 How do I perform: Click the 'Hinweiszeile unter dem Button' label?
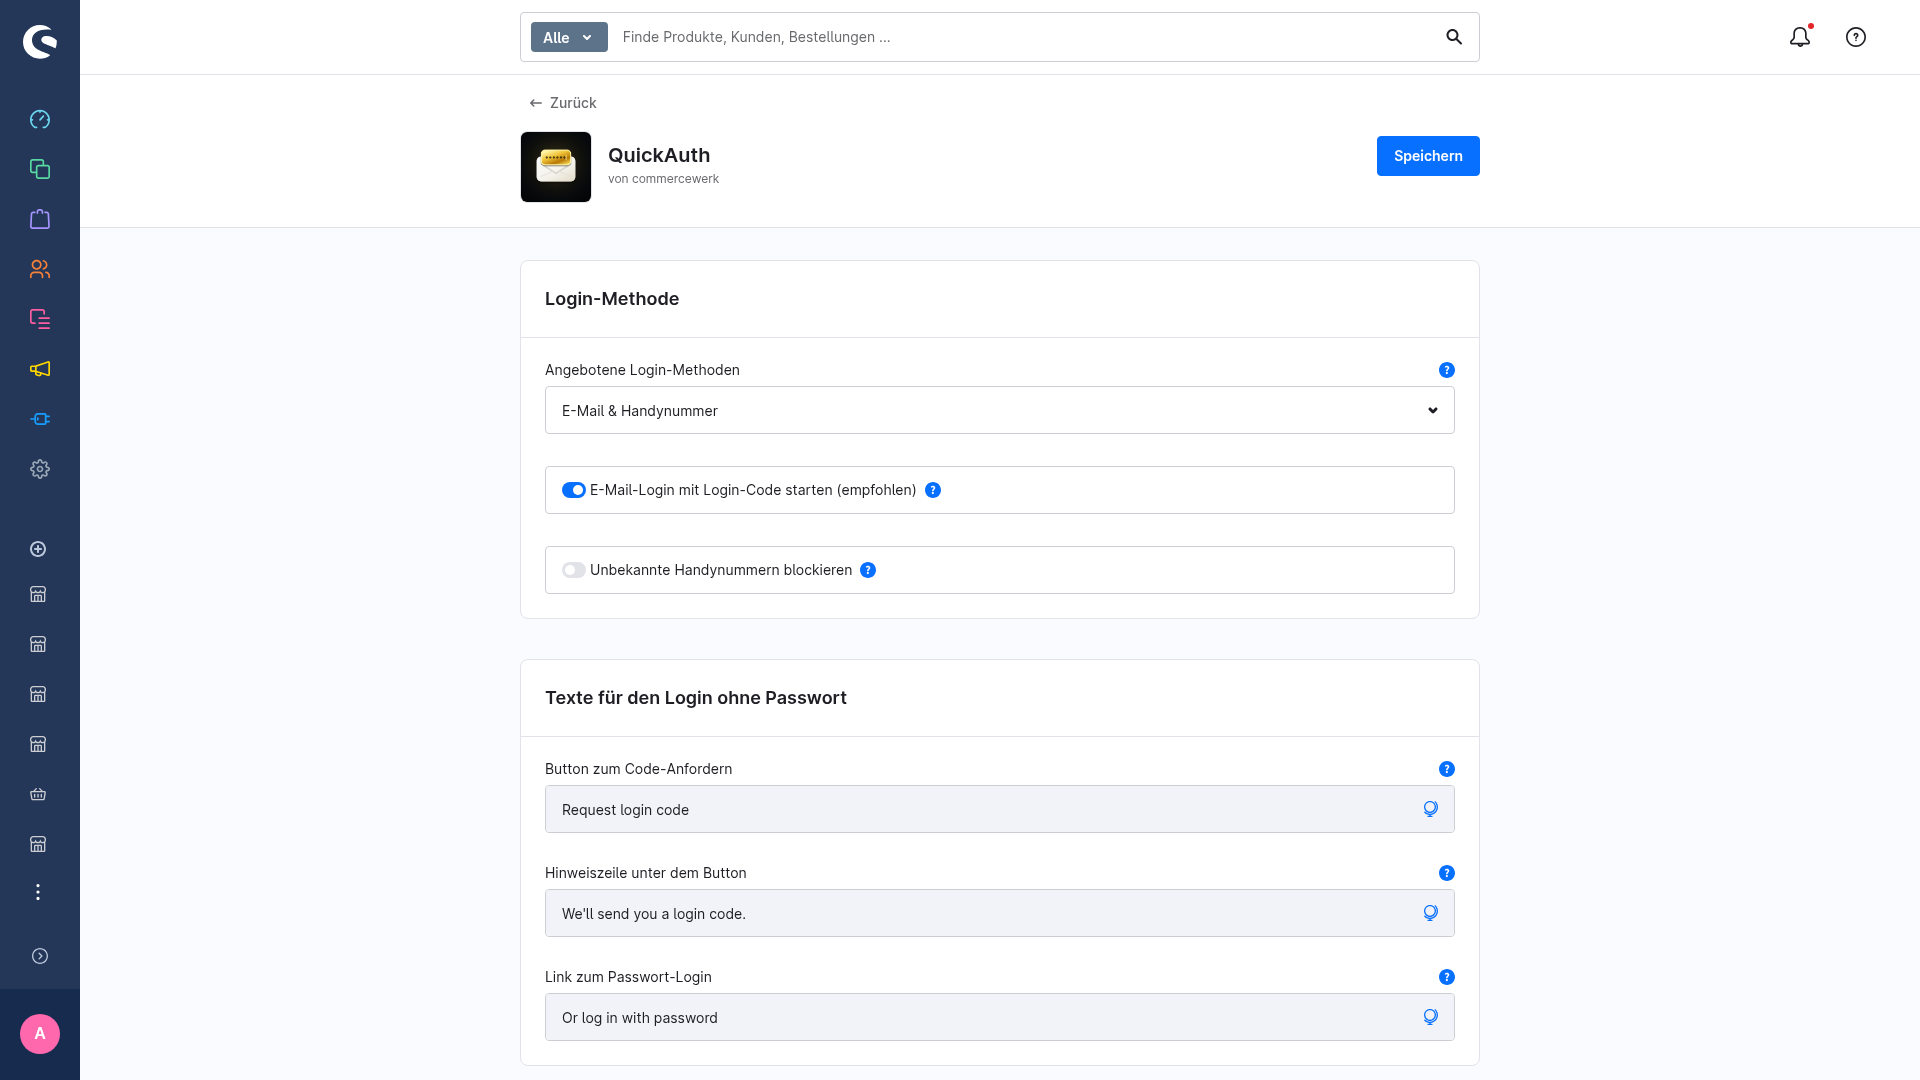click(646, 873)
